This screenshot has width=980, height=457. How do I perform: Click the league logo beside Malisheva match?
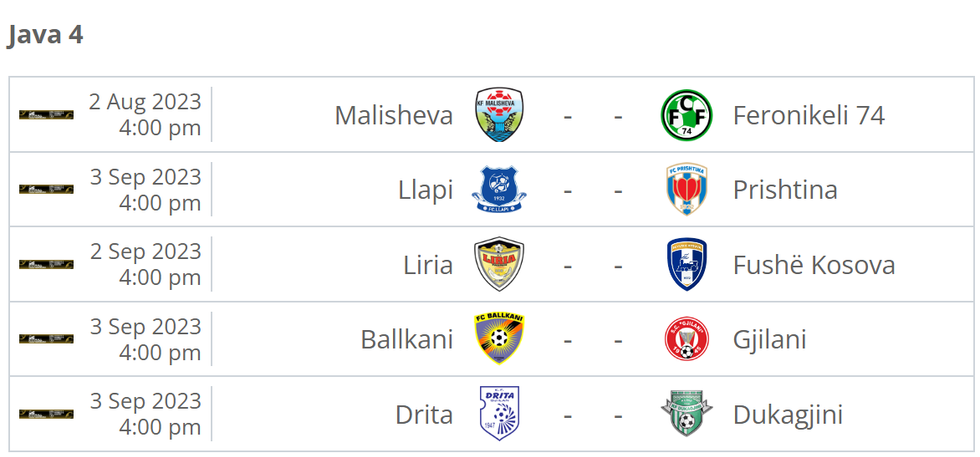point(46,115)
